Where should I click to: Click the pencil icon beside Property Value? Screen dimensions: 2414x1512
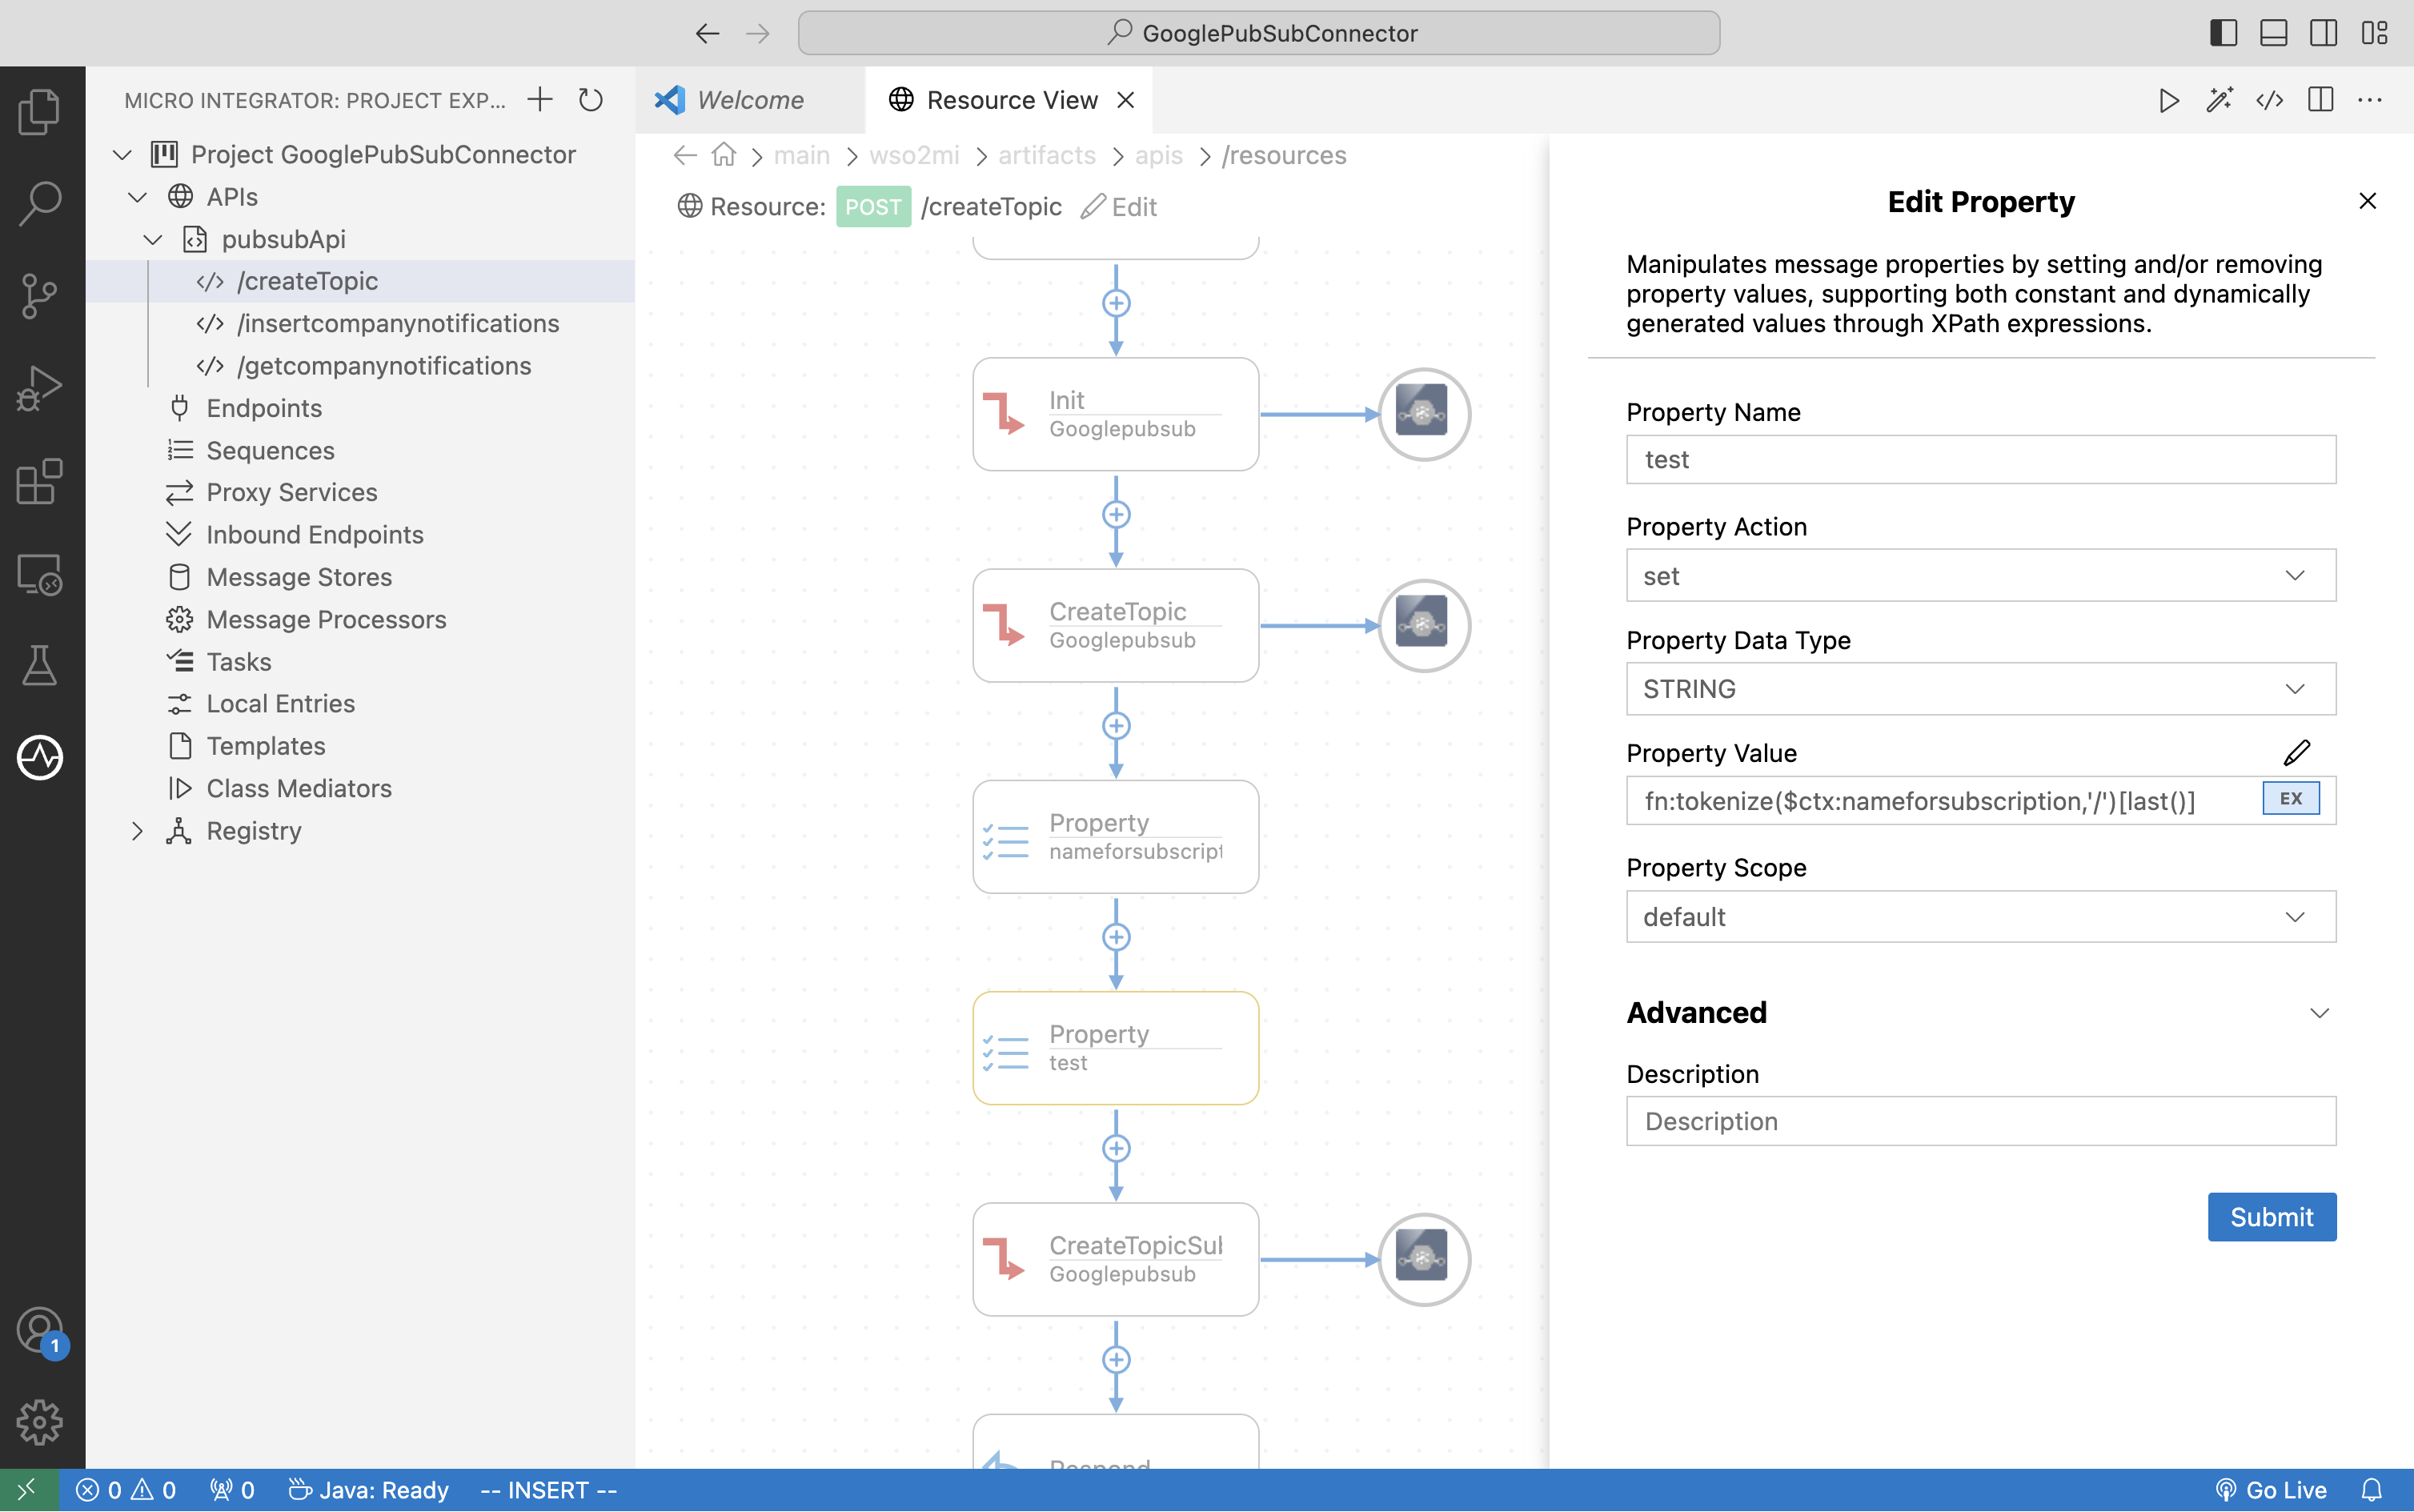click(x=2296, y=752)
